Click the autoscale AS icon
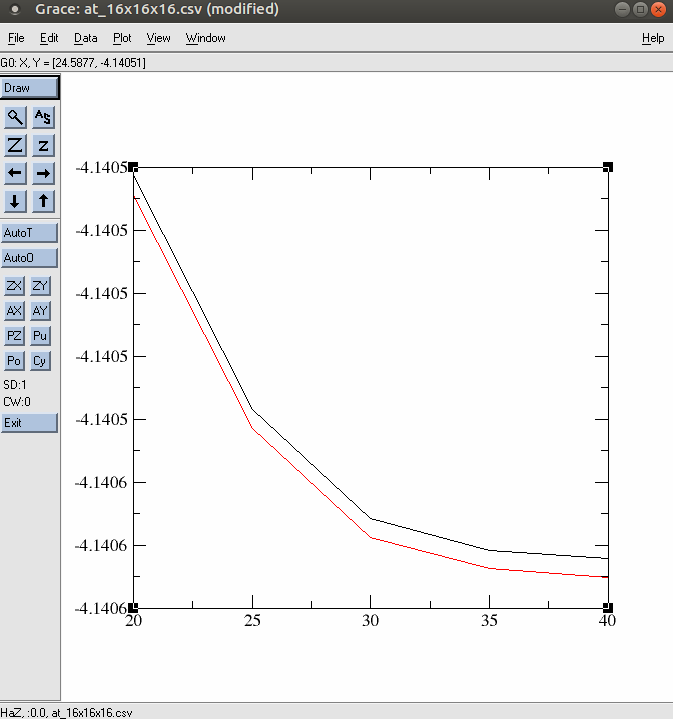Viewport: 673px width, 719px height. (43, 117)
